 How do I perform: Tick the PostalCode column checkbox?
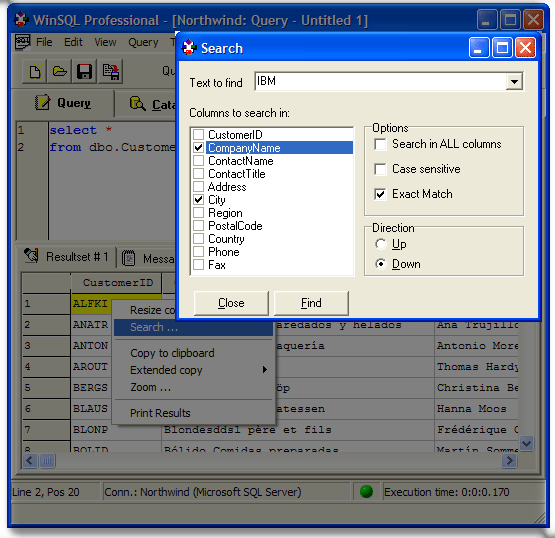(199, 226)
